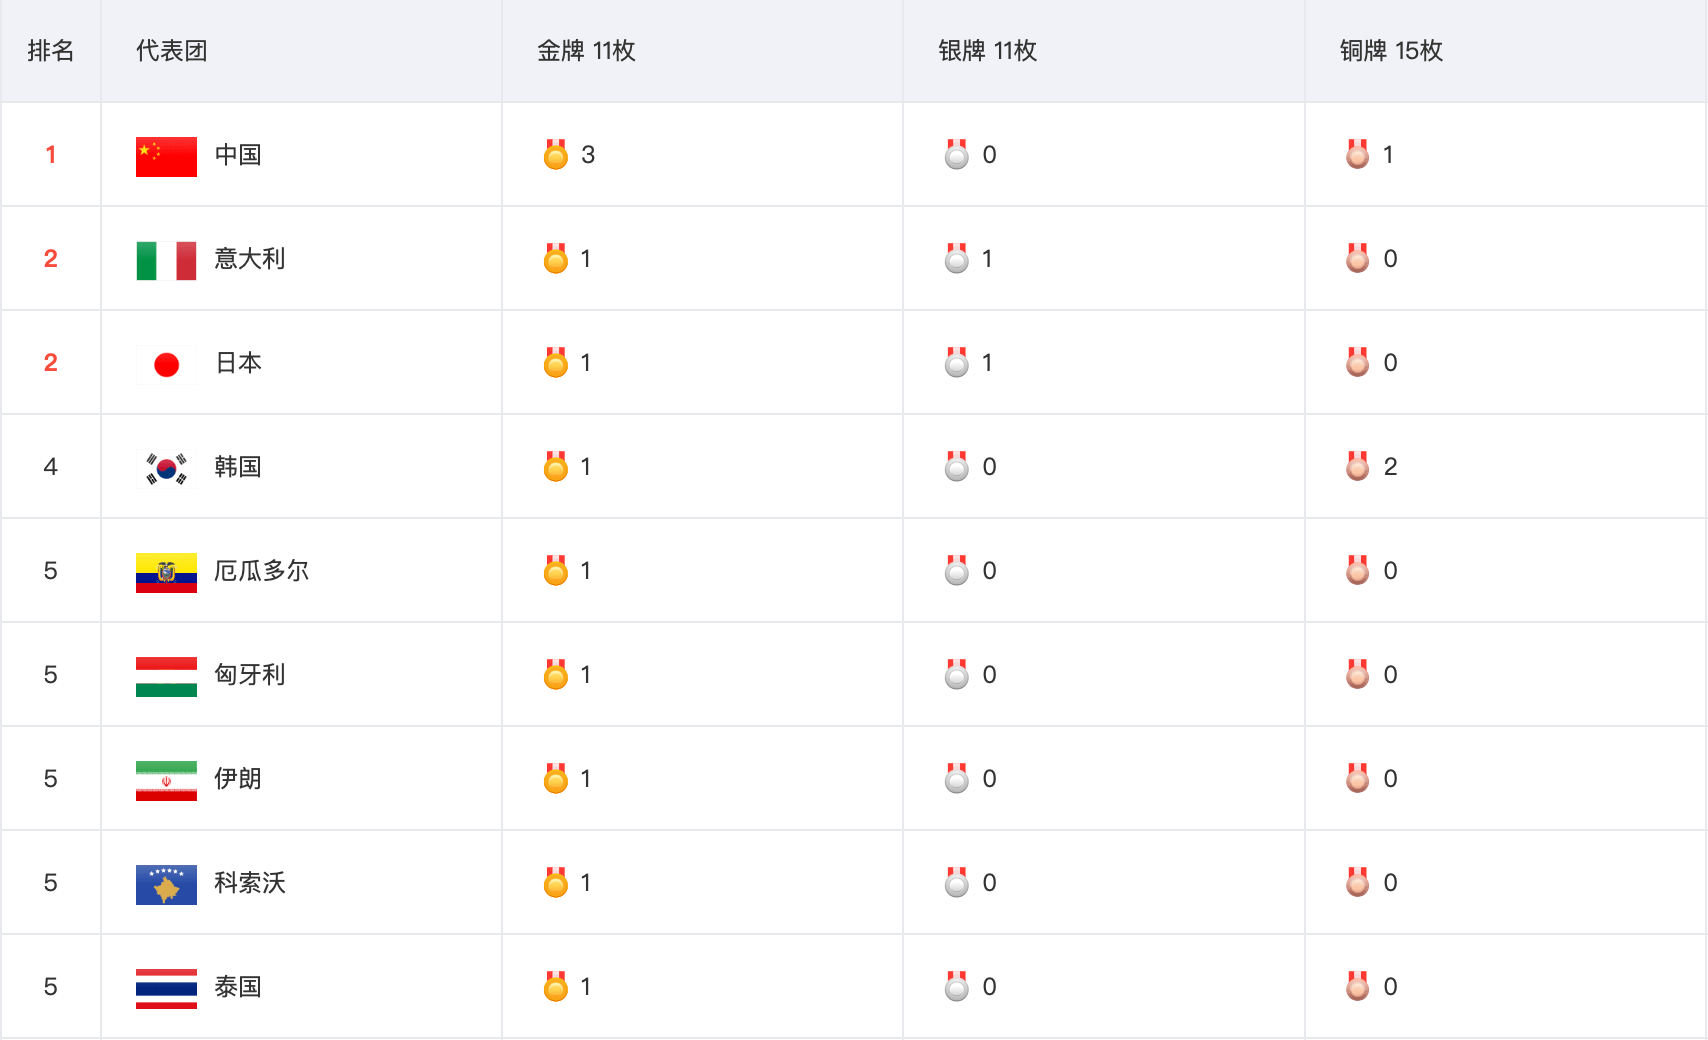Click the rank number 5 for 泰国
This screenshot has width=1708, height=1040.
[x=50, y=987]
